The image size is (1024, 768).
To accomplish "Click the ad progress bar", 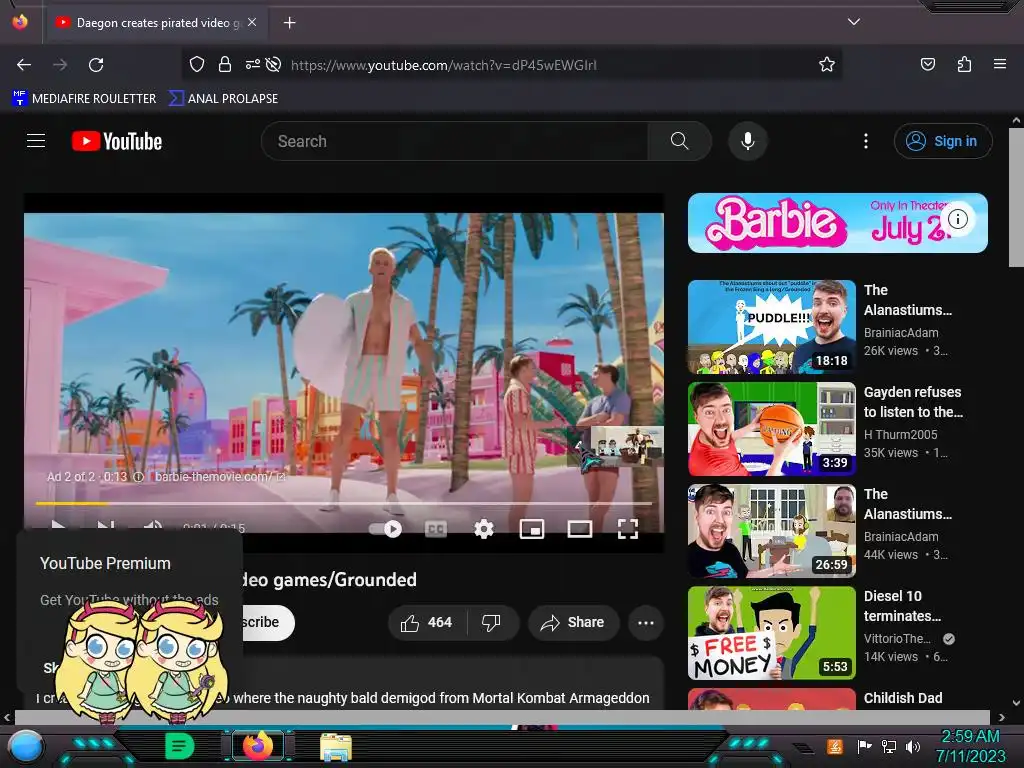I will [344, 504].
